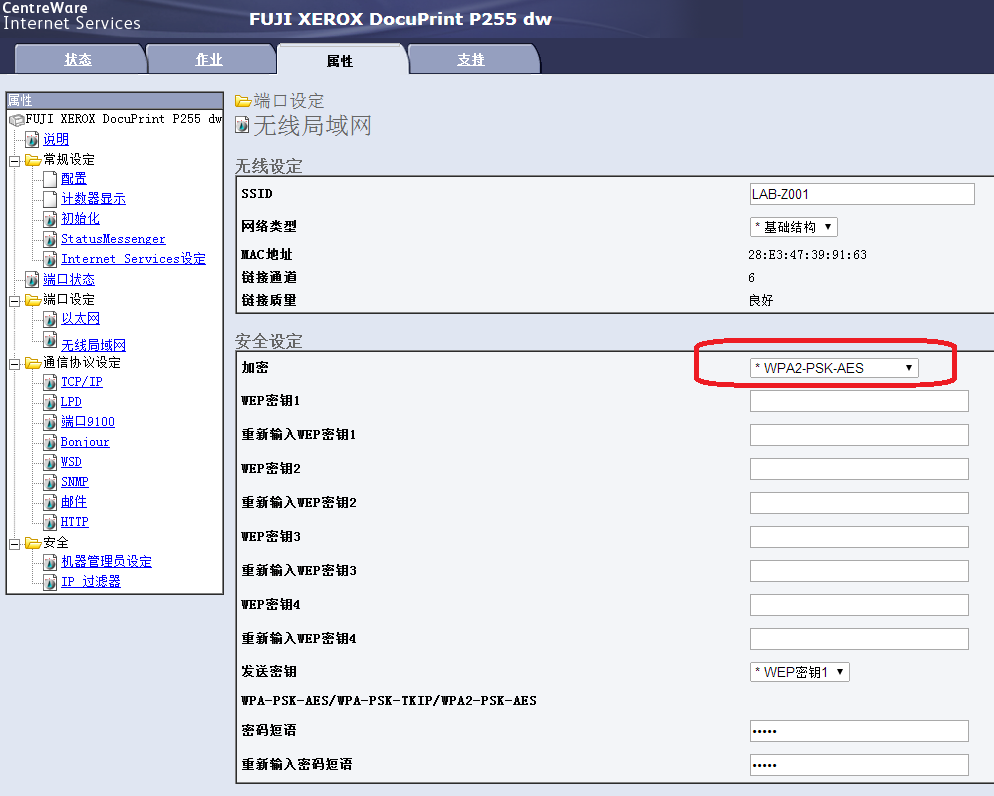Click the 重新输入密码短语 password field

tap(859, 765)
